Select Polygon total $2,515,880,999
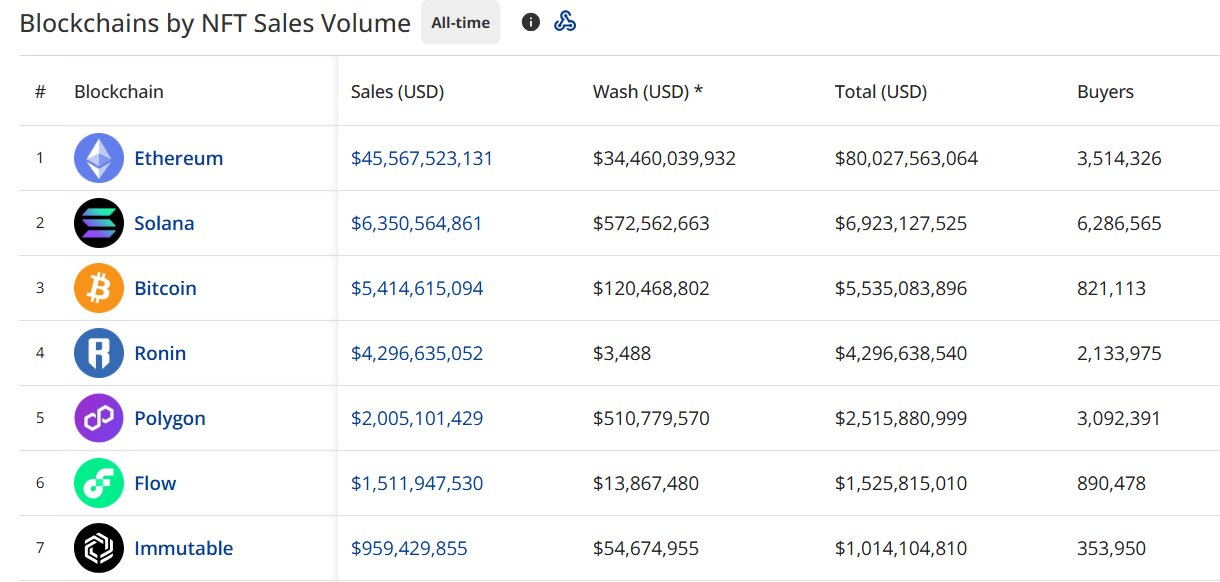 click(901, 418)
